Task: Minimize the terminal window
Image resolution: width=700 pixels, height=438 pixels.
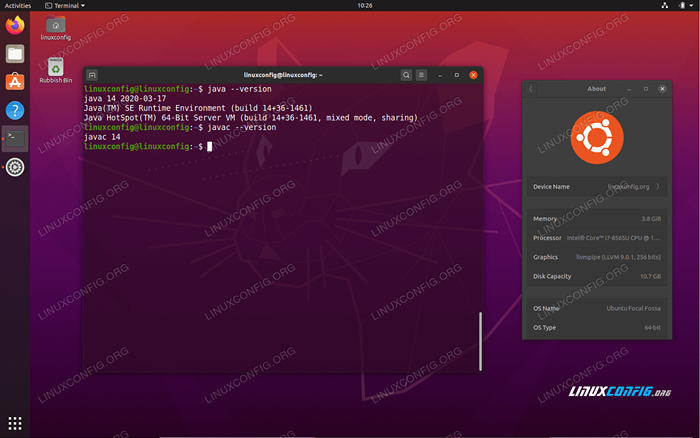Action: point(440,75)
